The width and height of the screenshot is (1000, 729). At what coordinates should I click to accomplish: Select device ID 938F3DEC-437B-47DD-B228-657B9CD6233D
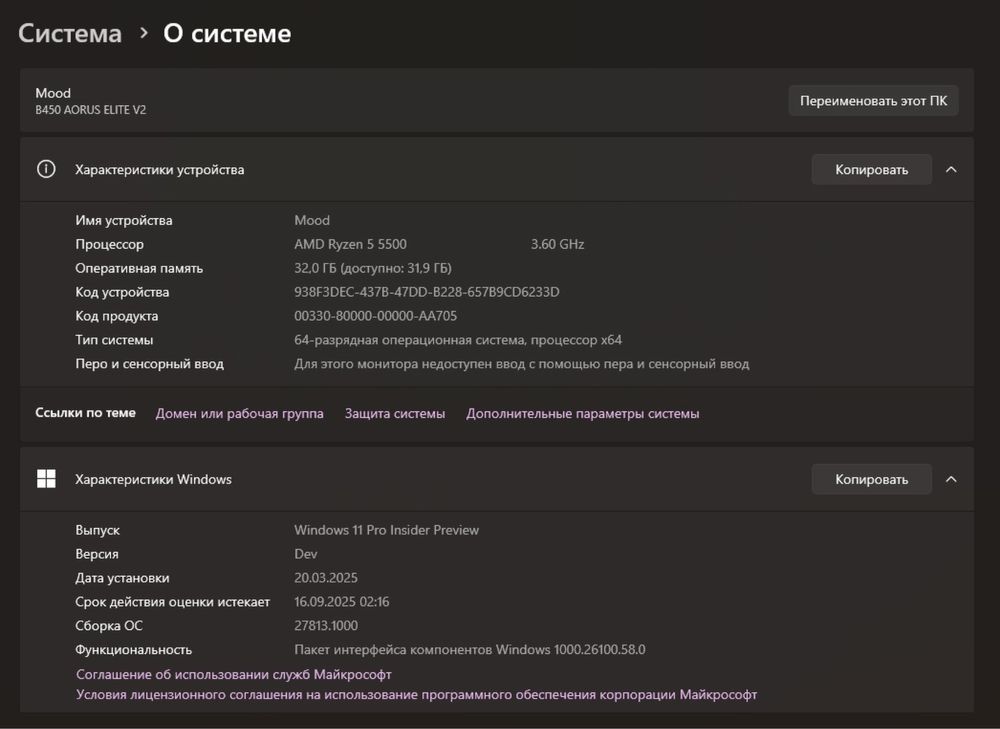pyautogui.click(x=427, y=292)
